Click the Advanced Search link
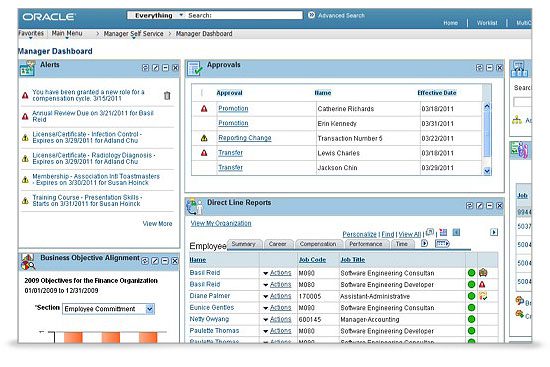This screenshot has width=550, height=367. tap(341, 15)
